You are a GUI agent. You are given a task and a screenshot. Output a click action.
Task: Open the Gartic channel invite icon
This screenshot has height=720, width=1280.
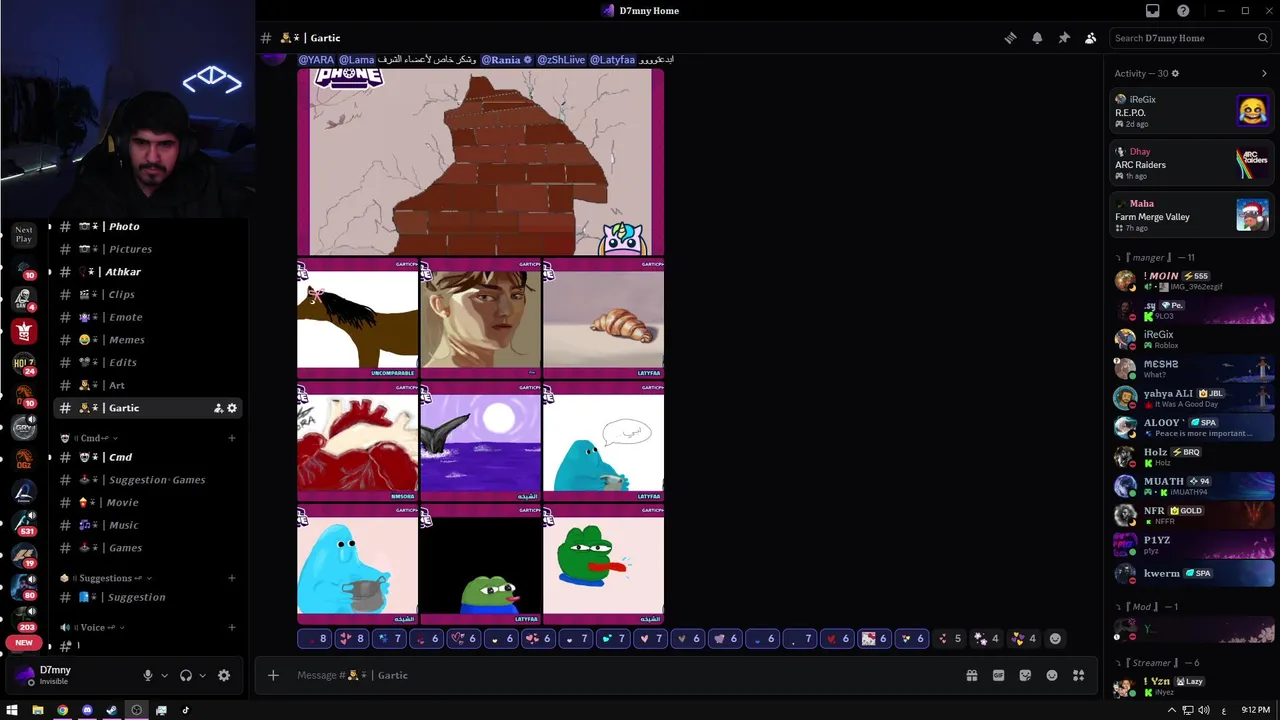(x=218, y=408)
